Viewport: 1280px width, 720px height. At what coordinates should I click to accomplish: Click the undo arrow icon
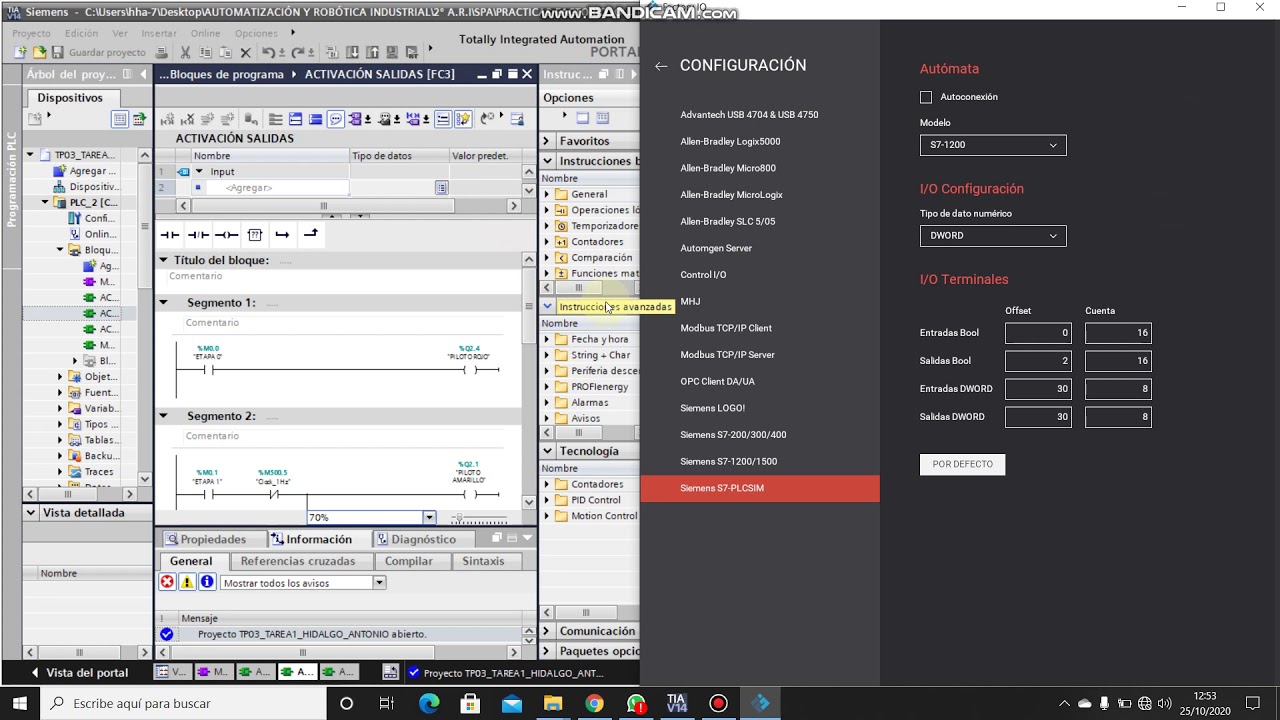[268, 52]
